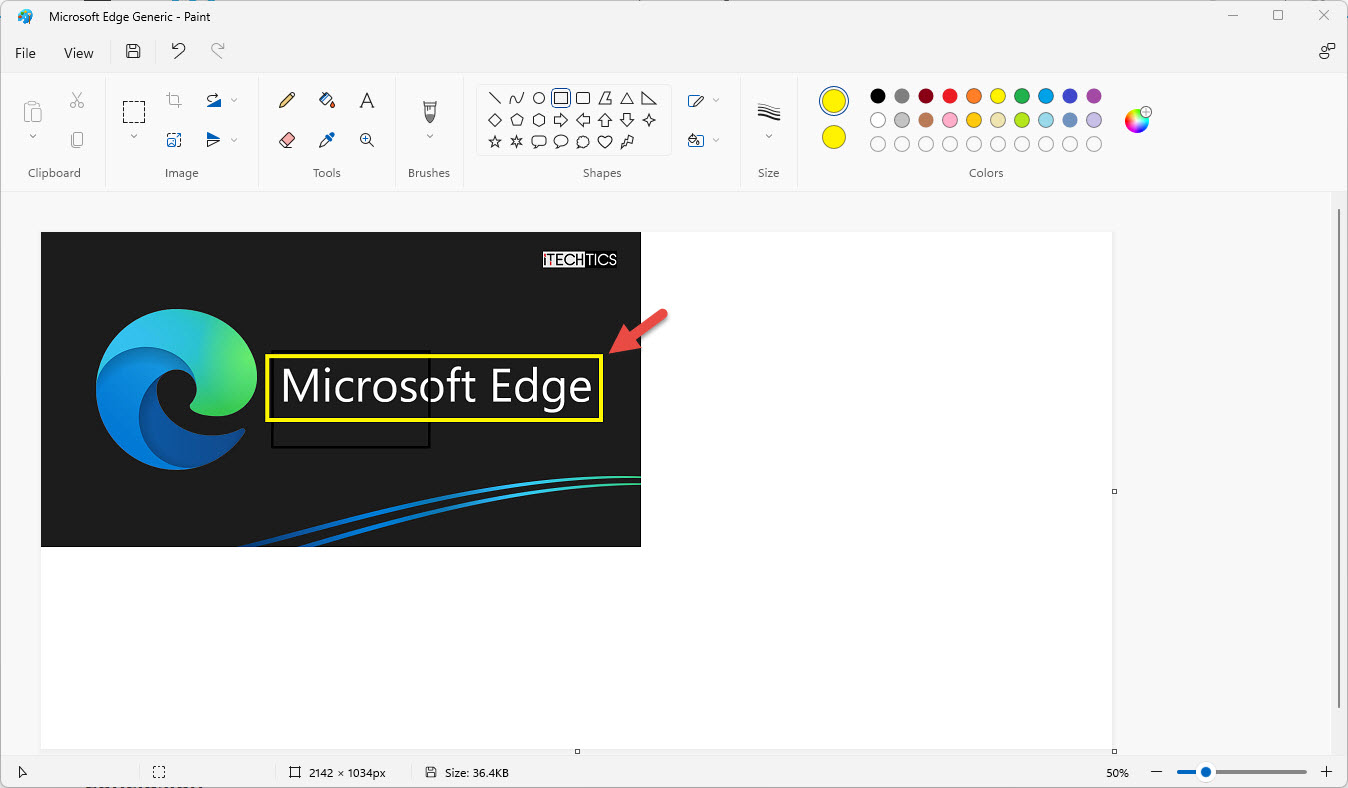Open the Edit colors wheel
Viewport: 1348px width, 788px height.
[x=1138, y=120]
